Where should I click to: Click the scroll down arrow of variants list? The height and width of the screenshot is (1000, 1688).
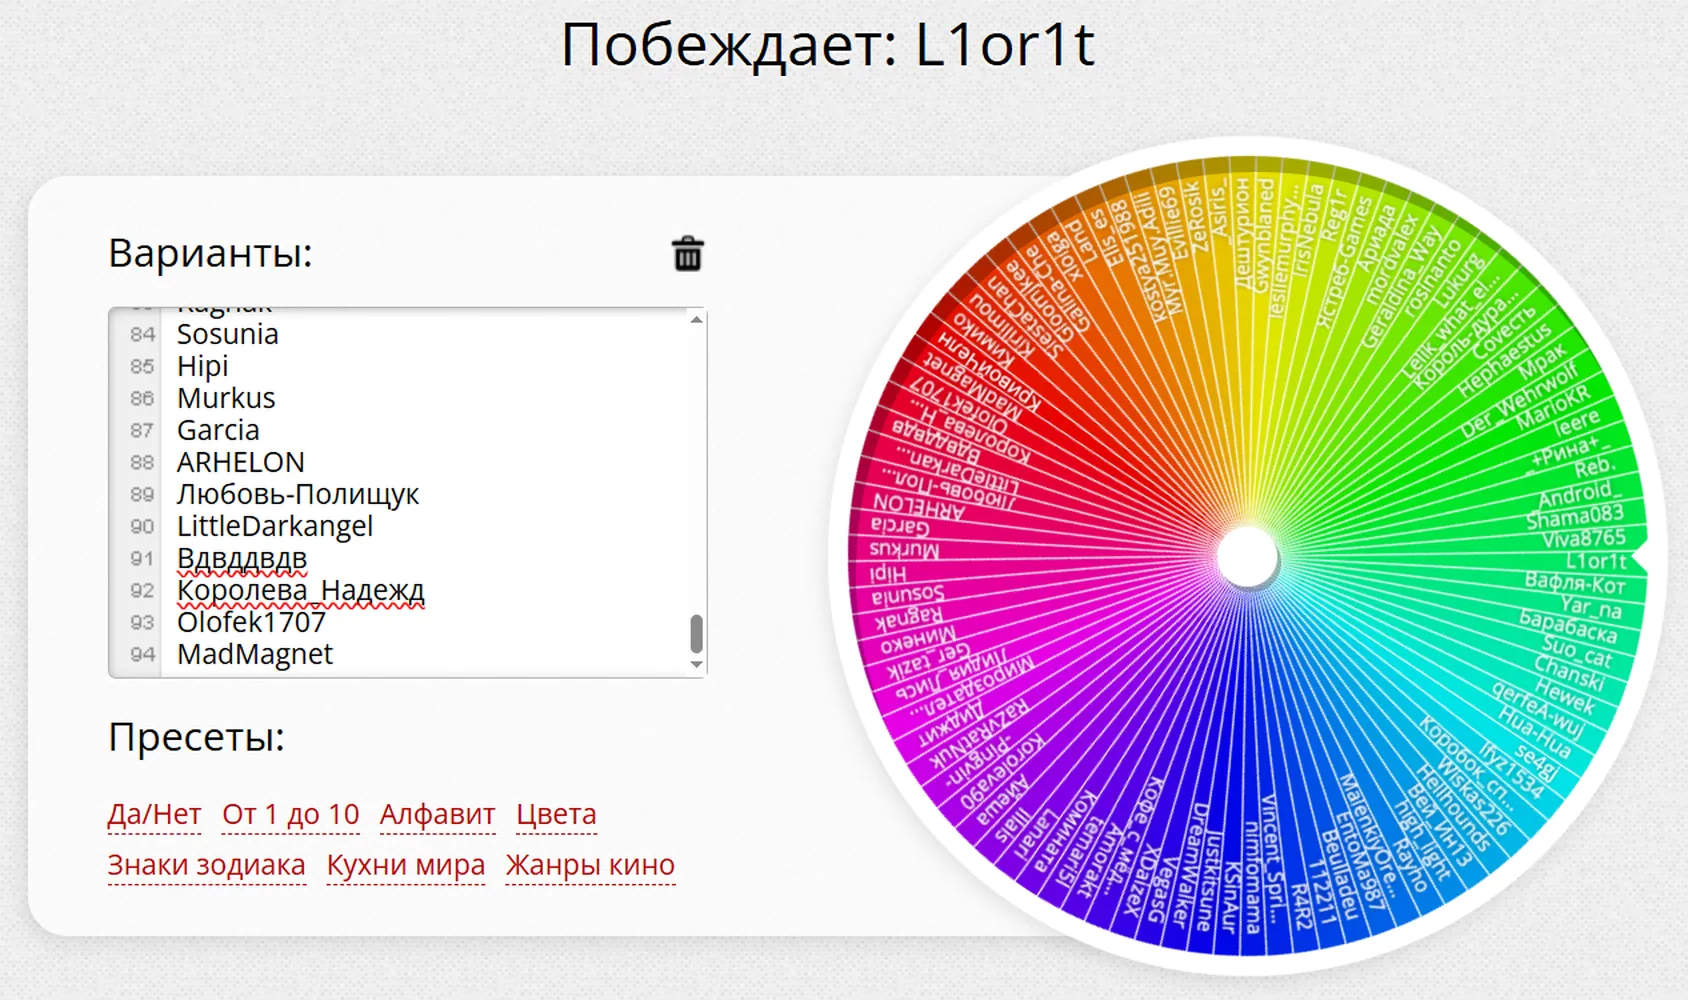pos(697,664)
